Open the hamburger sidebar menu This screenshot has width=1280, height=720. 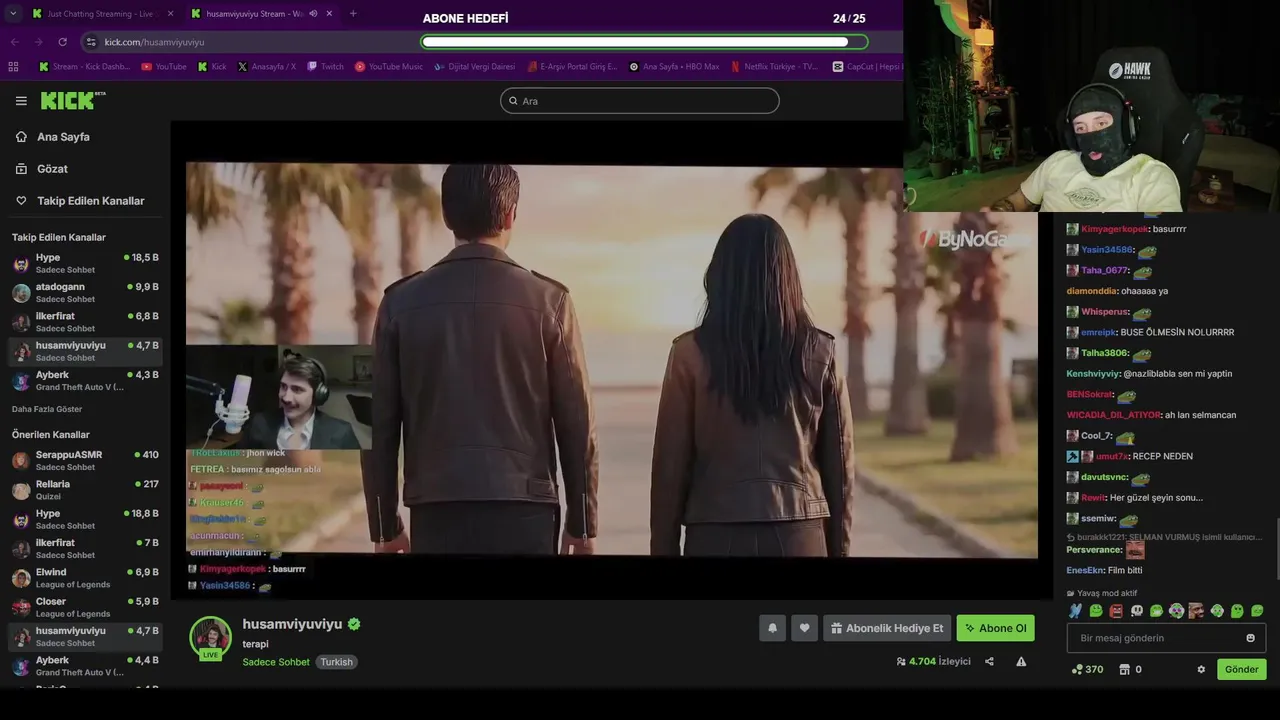pyautogui.click(x=21, y=101)
